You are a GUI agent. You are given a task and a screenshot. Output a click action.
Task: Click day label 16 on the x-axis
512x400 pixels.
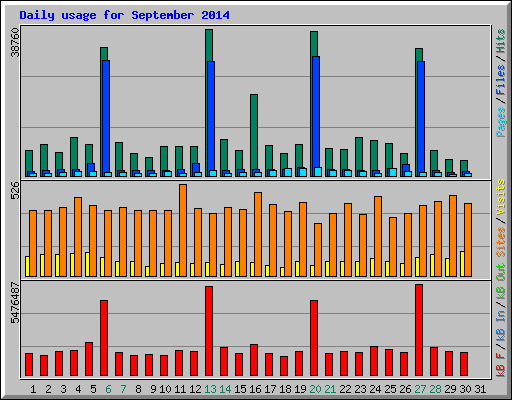tap(255, 389)
